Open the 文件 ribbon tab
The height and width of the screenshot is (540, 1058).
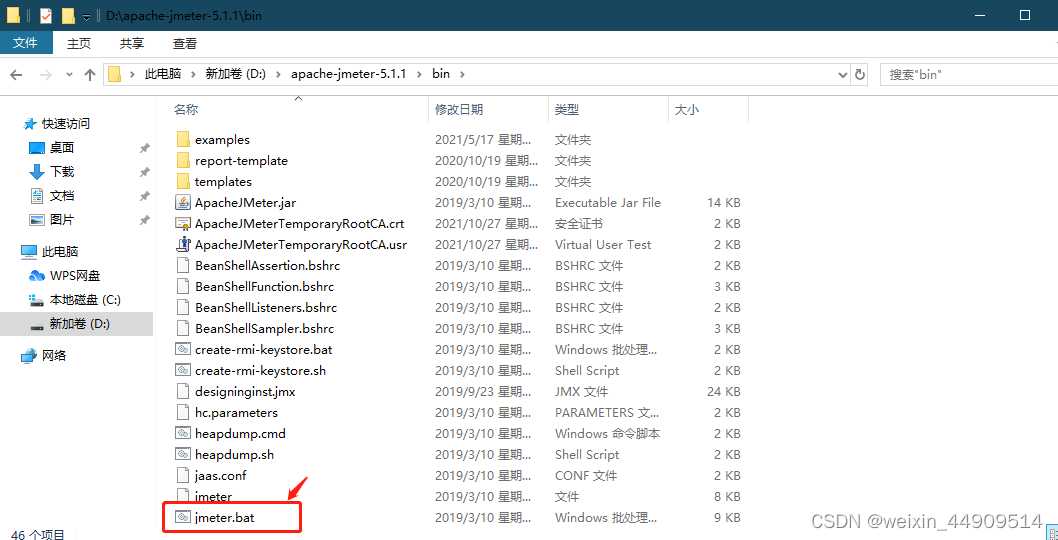click(26, 43)
